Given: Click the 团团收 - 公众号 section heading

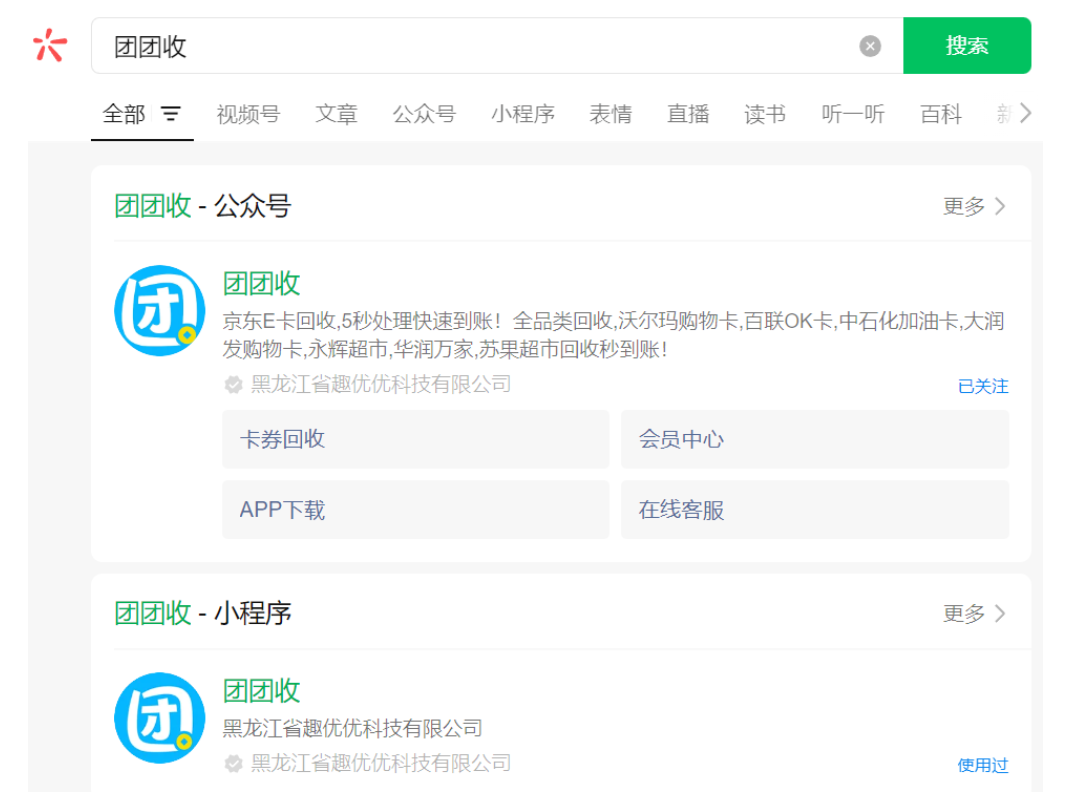Looking at the screenshot, I should click(202, 206).
